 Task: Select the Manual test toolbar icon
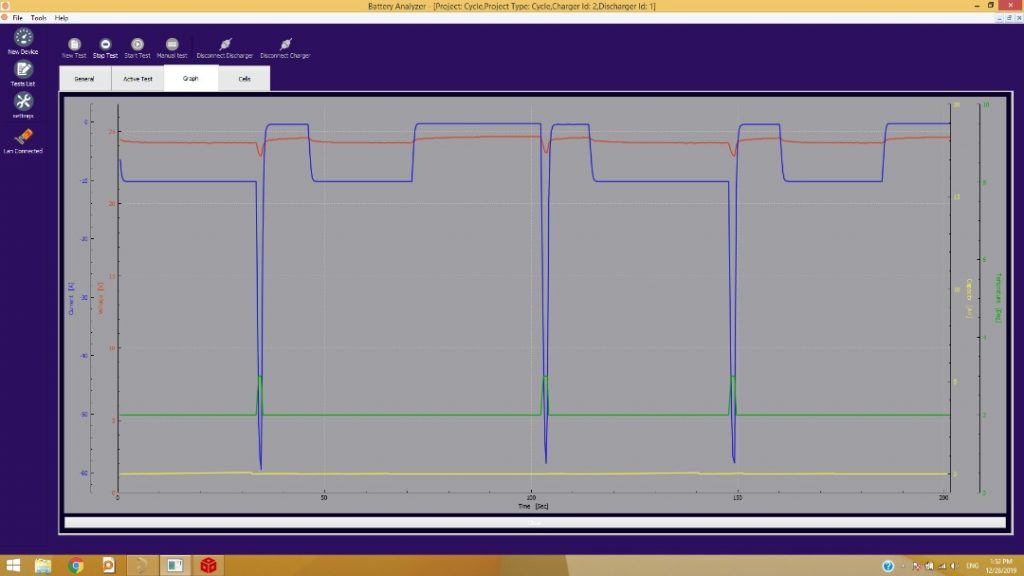[x=172, y=45]
